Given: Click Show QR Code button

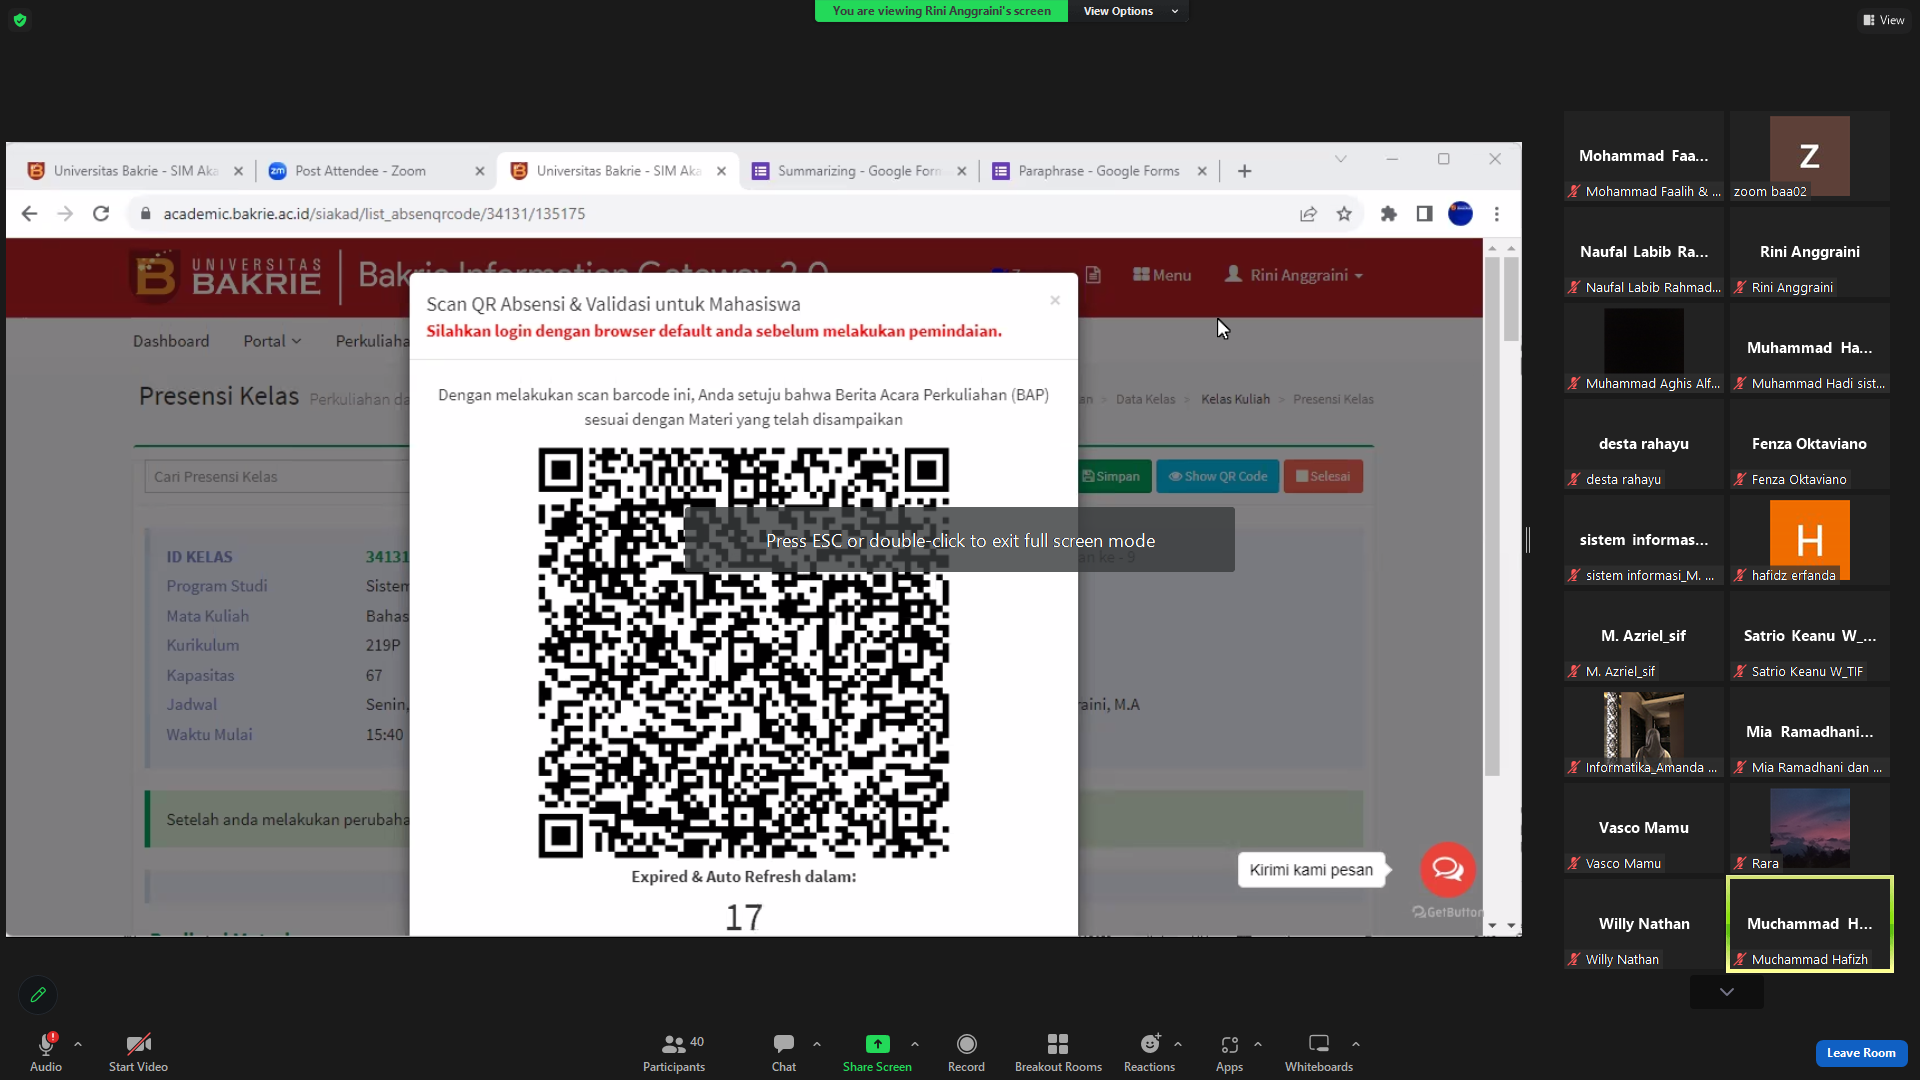Looking at the screenshot, I should pyautogui.click(x=1218, y=476).
